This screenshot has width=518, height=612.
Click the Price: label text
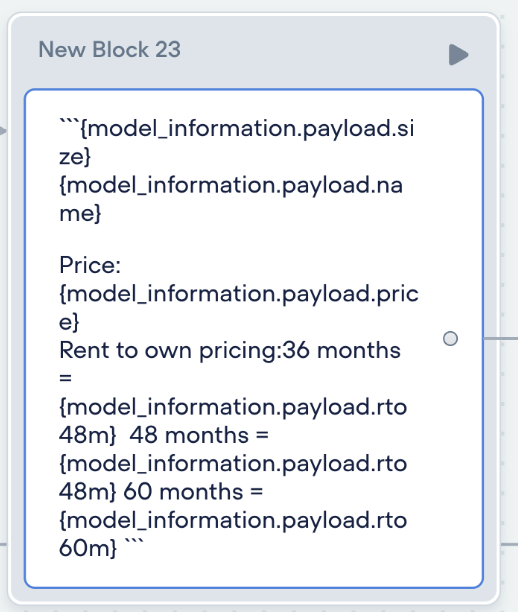coord(90,265)
